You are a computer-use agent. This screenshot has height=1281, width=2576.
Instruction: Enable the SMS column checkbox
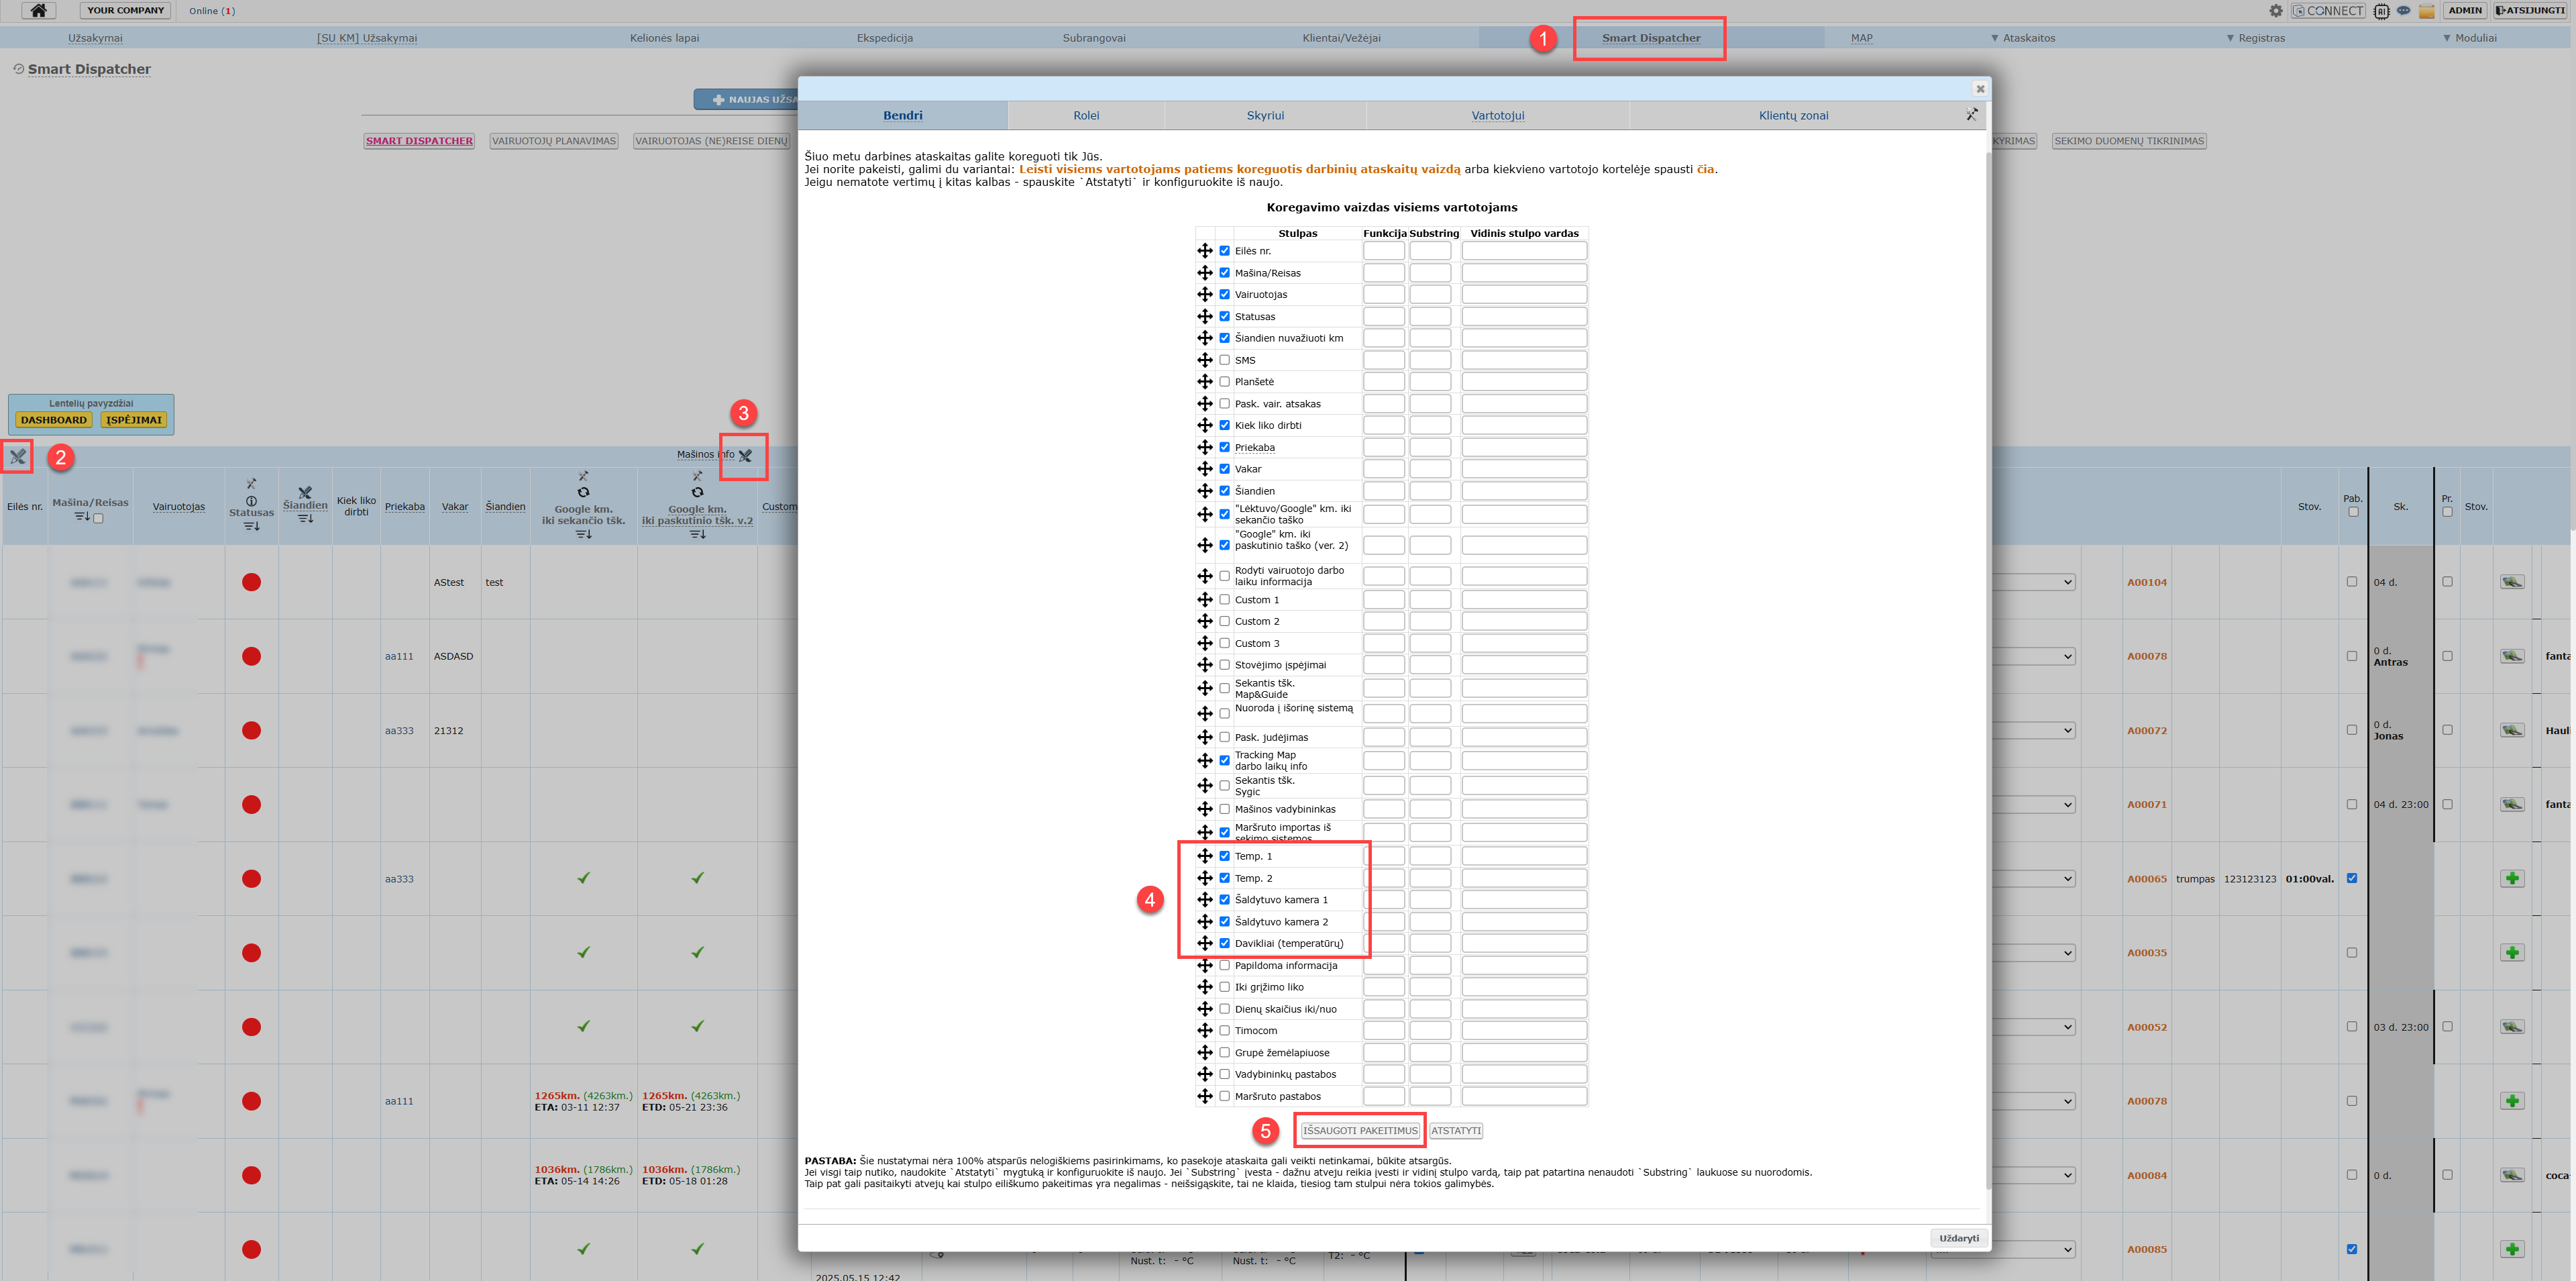[1224, 360]
